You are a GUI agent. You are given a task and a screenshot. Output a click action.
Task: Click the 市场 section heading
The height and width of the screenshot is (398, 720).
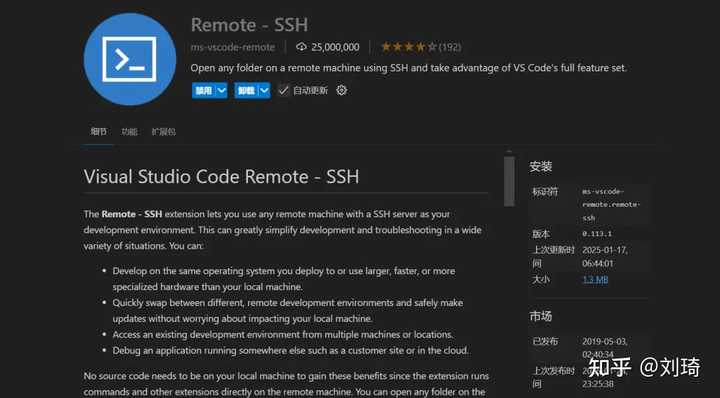pos(540,316)
